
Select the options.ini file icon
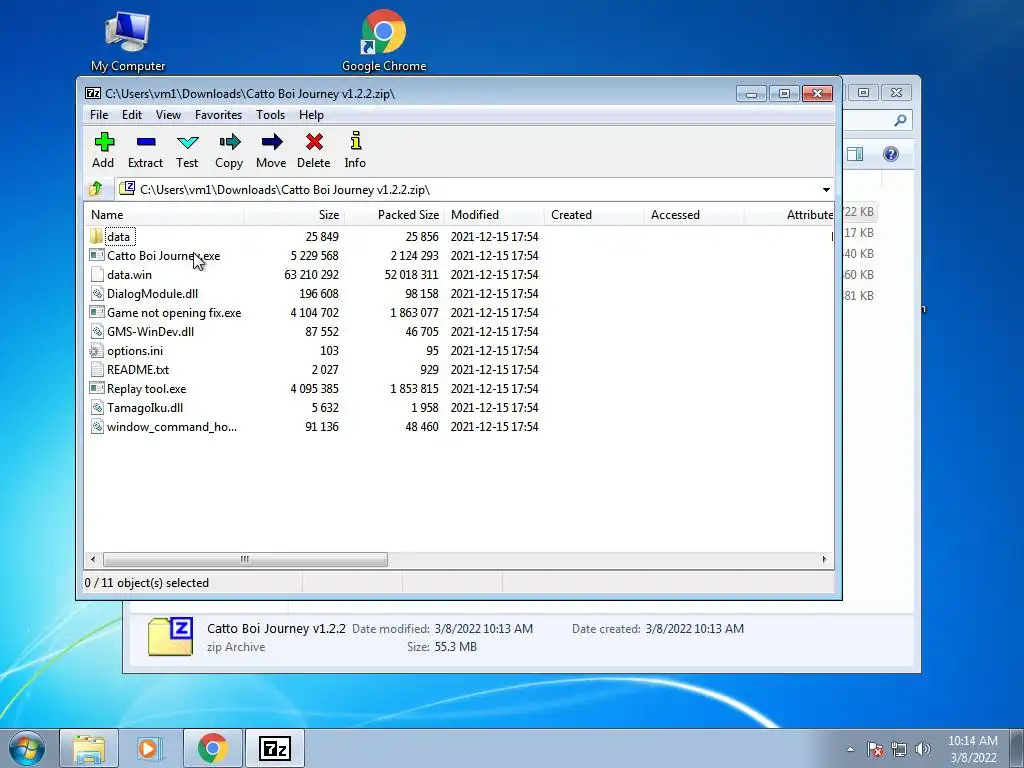point(97,351)
